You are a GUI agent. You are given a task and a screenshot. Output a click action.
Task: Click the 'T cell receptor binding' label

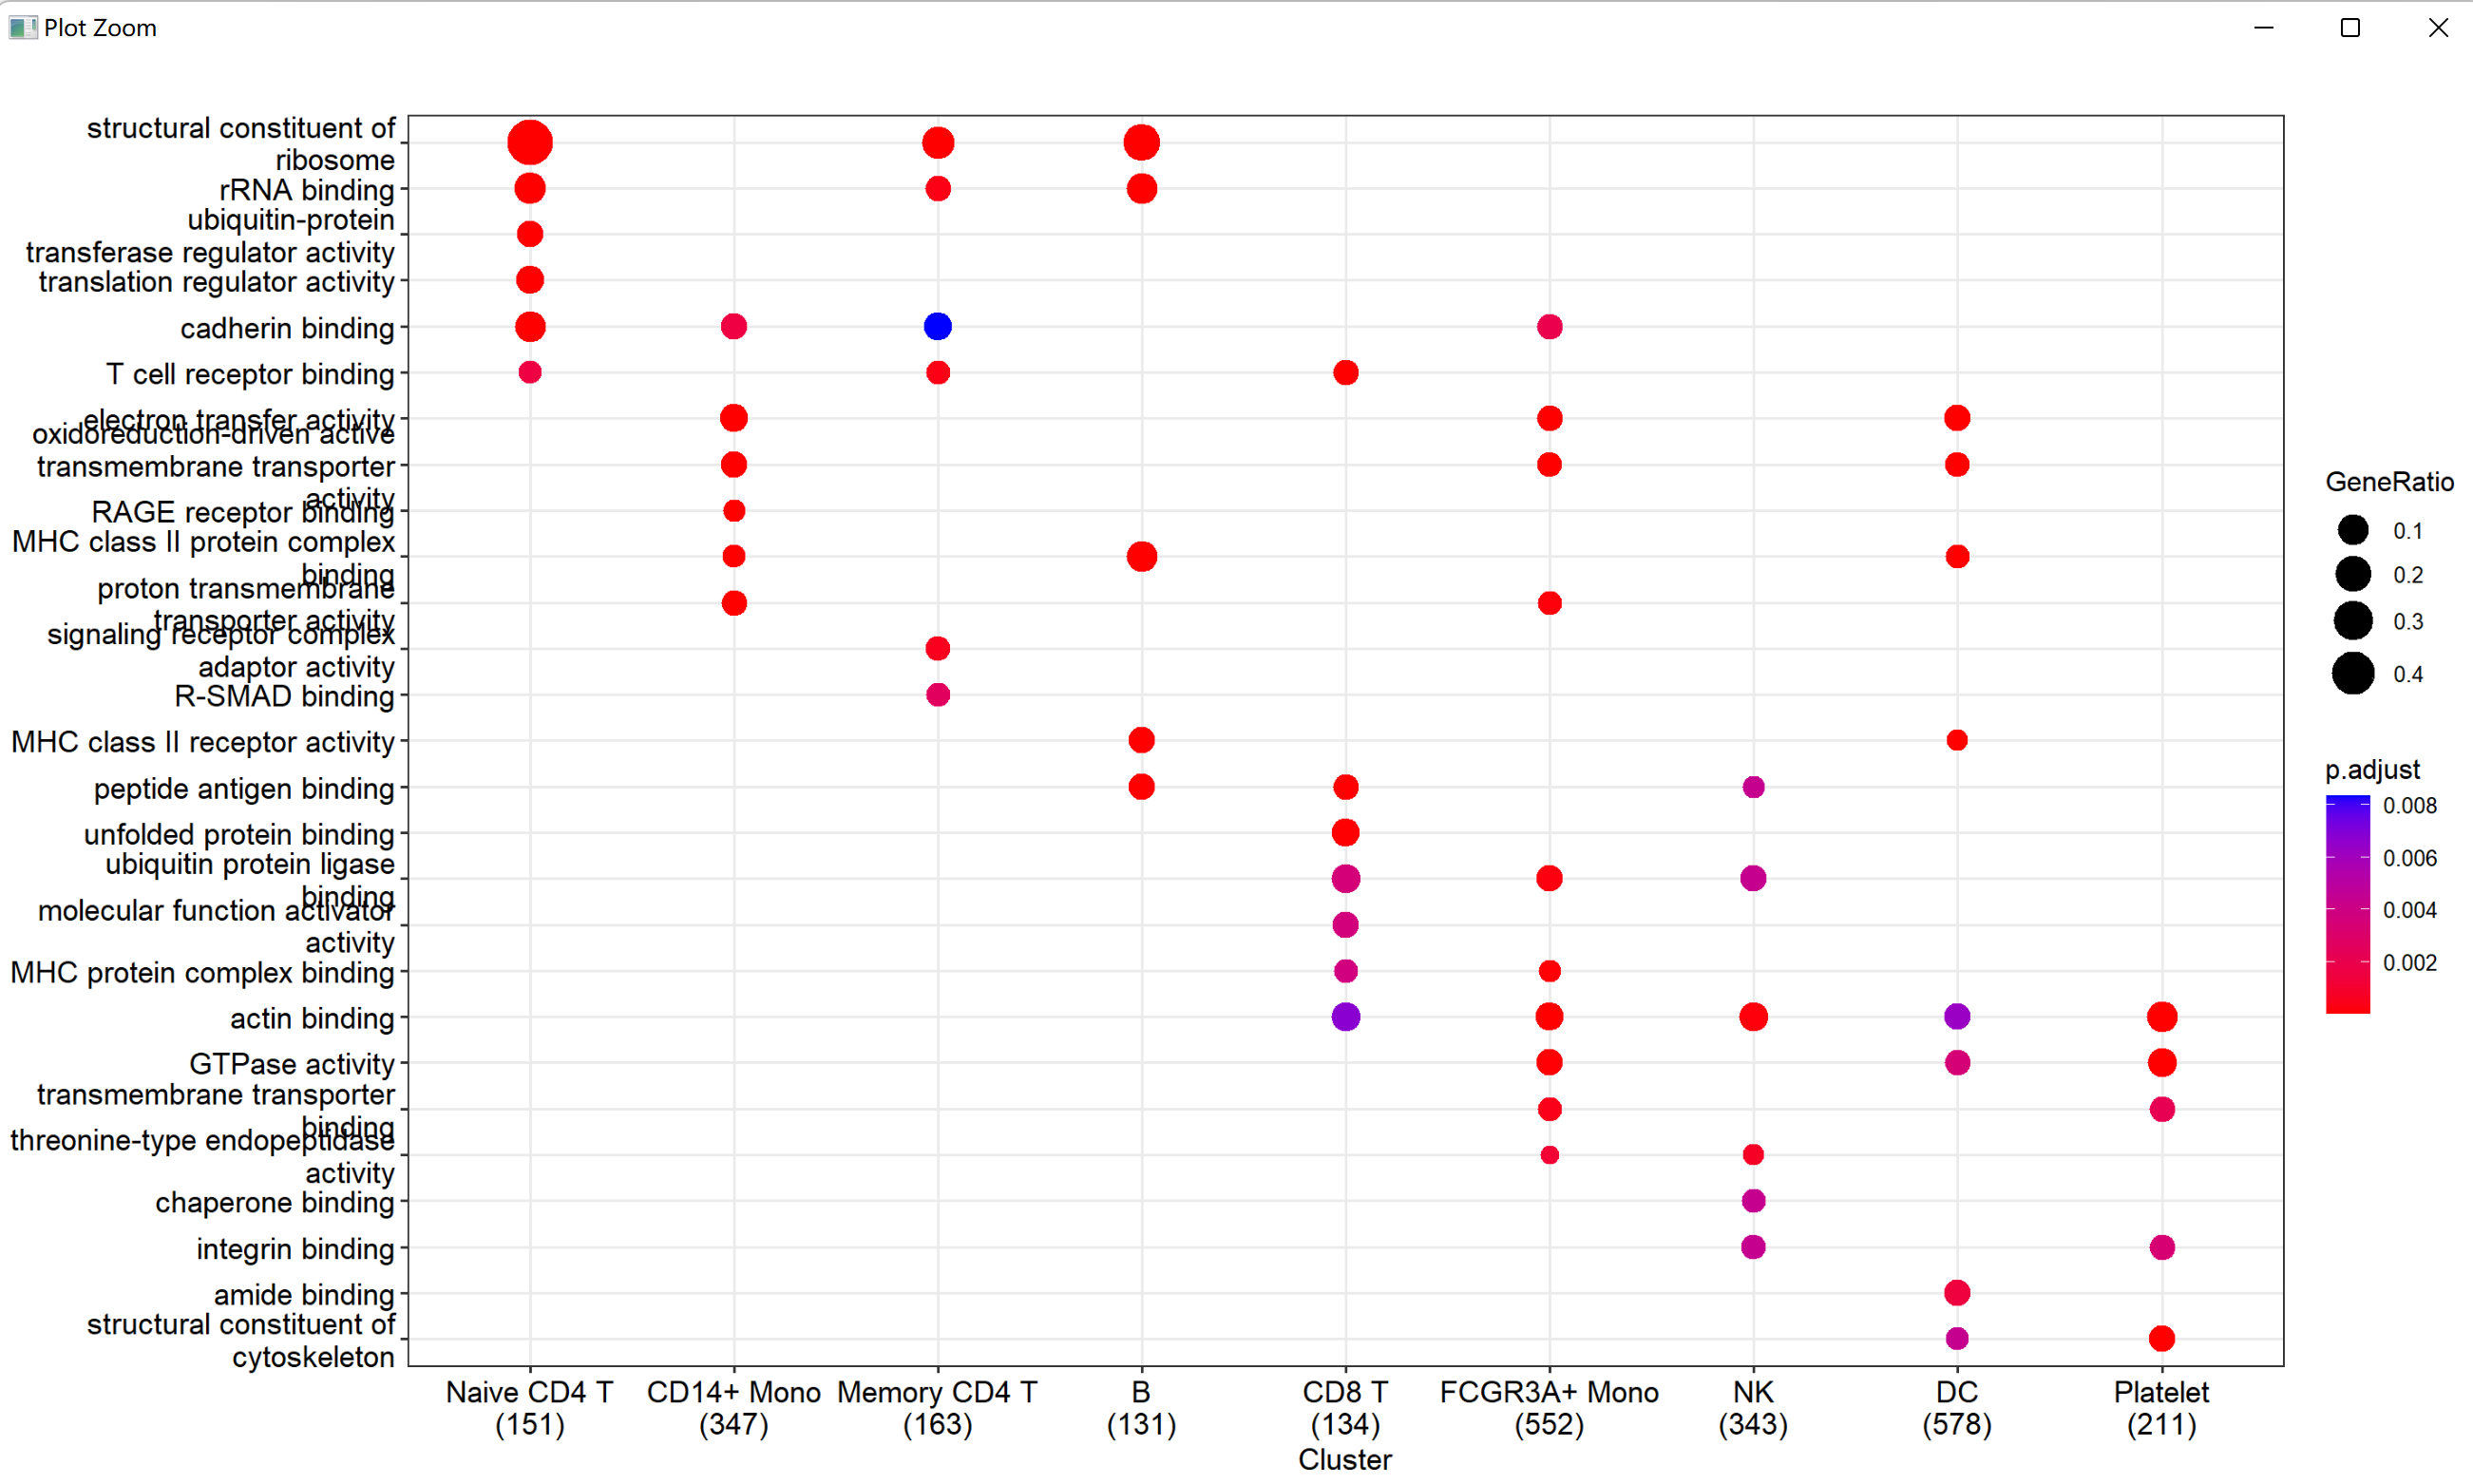point(250,374)
